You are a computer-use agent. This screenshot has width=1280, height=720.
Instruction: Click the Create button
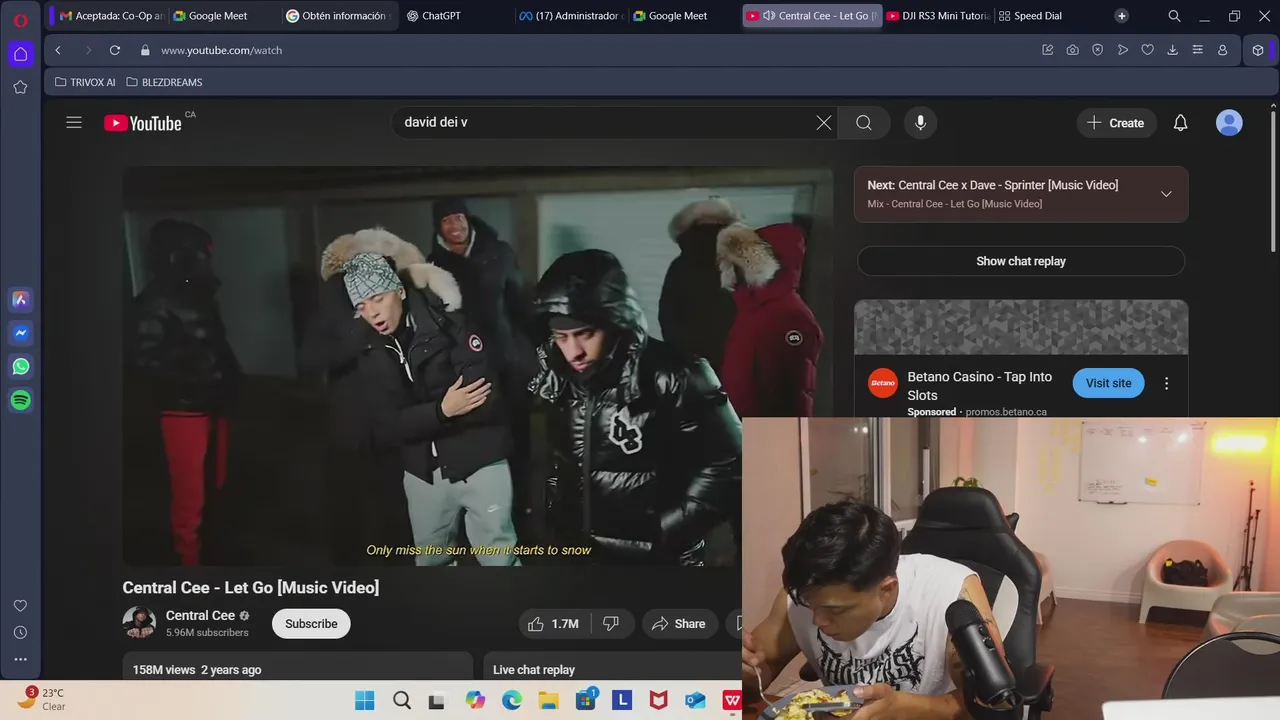[x=1116, y=123]
